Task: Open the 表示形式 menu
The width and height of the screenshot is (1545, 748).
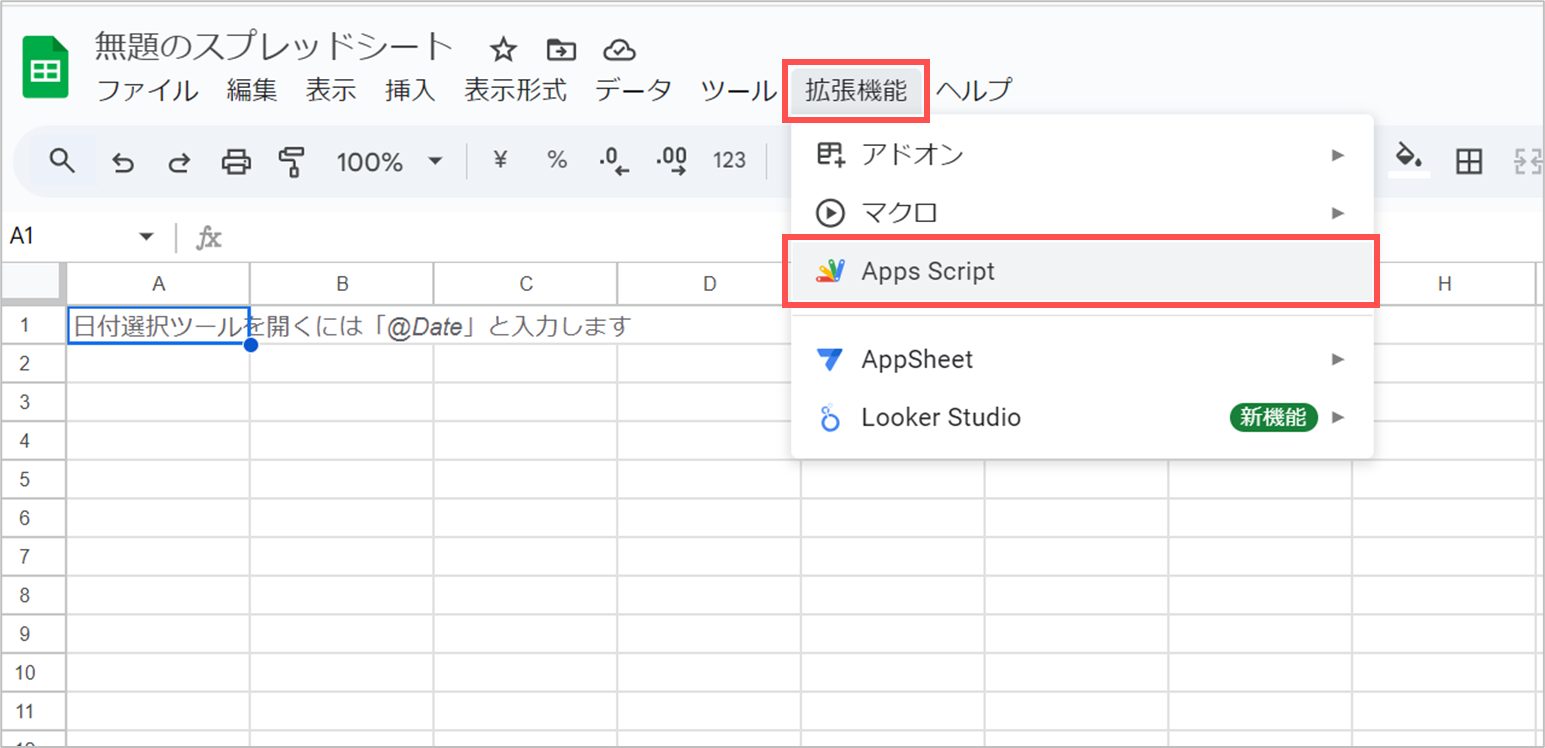Action: [x=515, y=90]
